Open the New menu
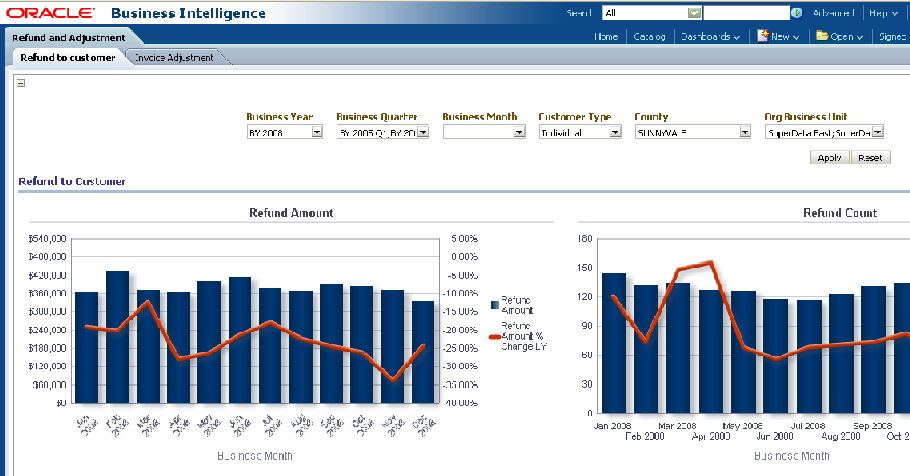 point(785,37)
